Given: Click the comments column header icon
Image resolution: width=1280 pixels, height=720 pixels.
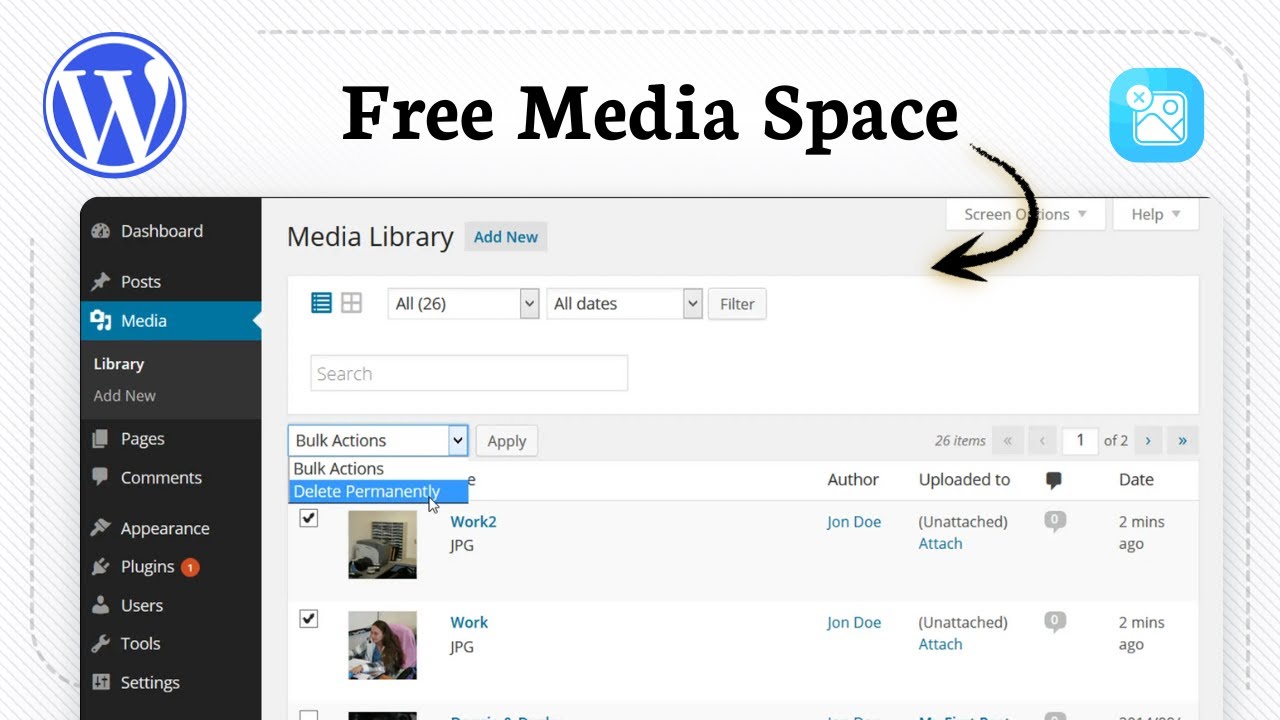Looking at the screenshot, I should [1054, 481].
